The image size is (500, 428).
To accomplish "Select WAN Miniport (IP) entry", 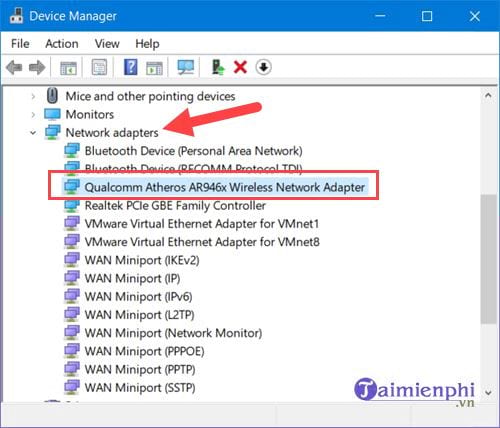I will coord(132,278).
